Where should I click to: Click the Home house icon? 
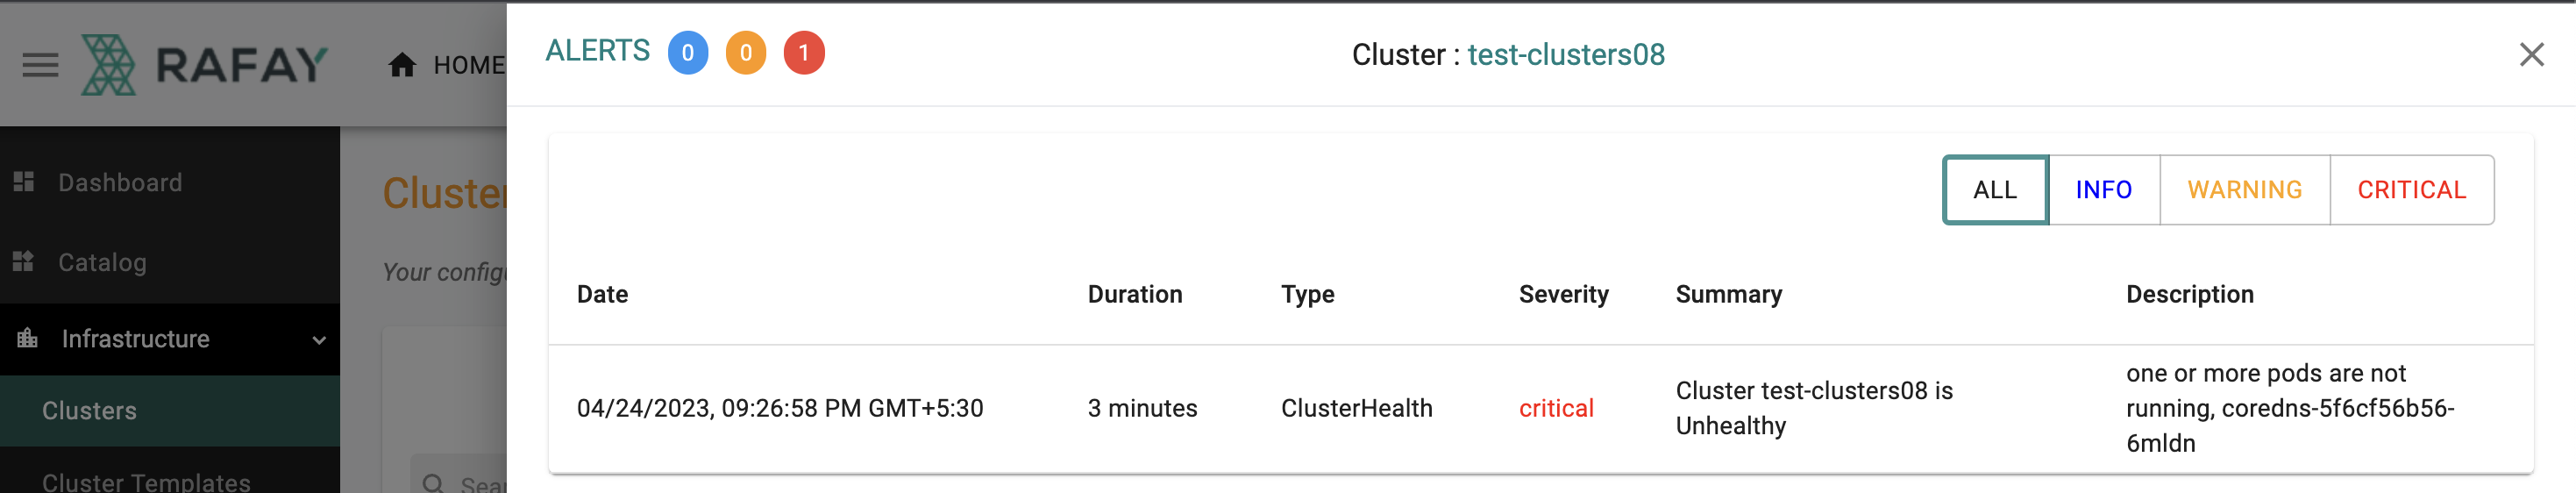coord(402,65)
